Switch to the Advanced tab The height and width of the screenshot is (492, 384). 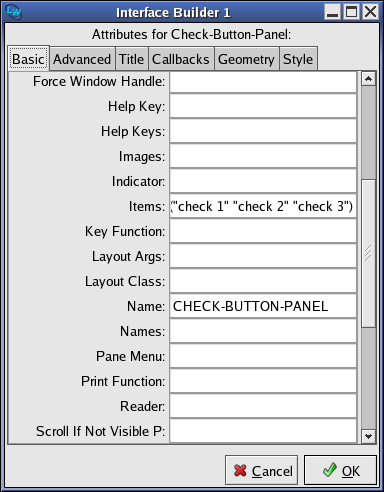pyautogui.click(x=82, y=59)
